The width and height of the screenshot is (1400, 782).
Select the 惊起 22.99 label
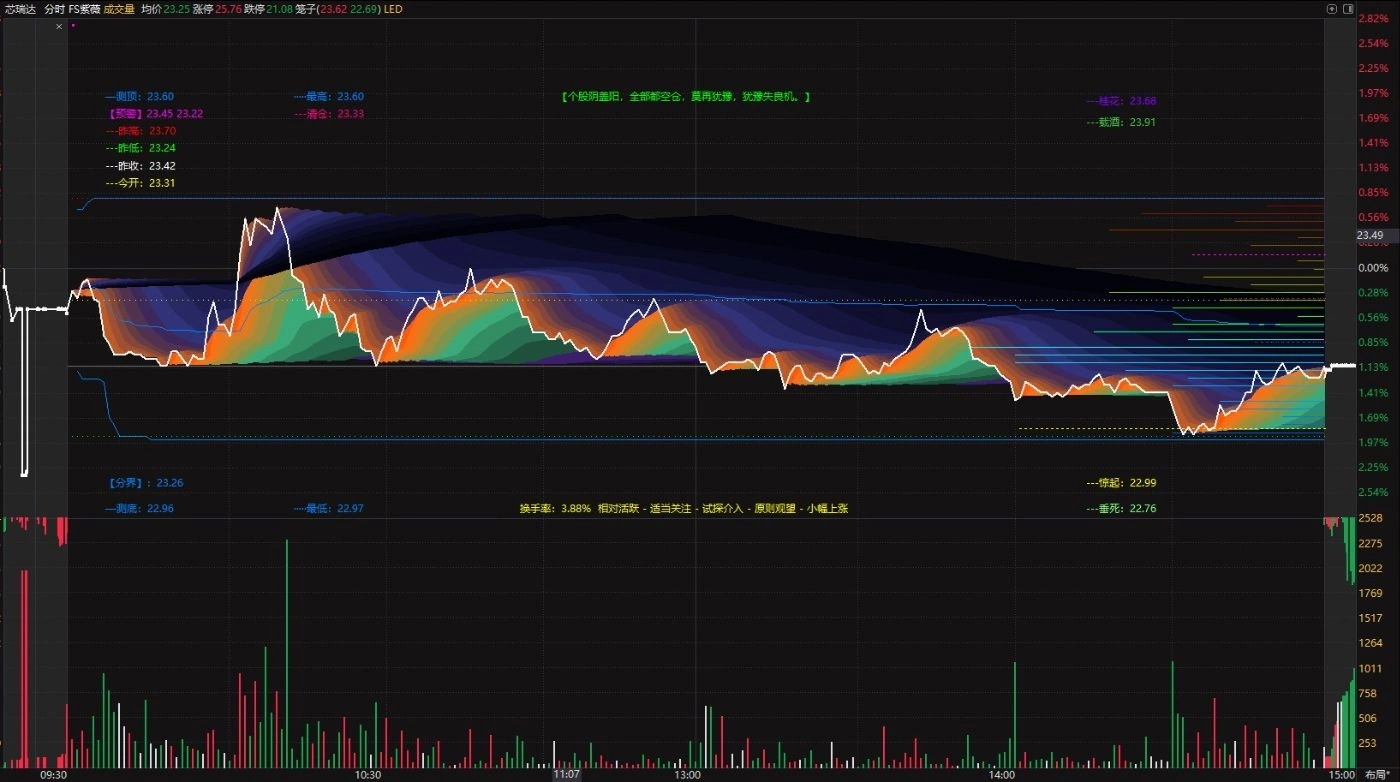pos(1121,482)
